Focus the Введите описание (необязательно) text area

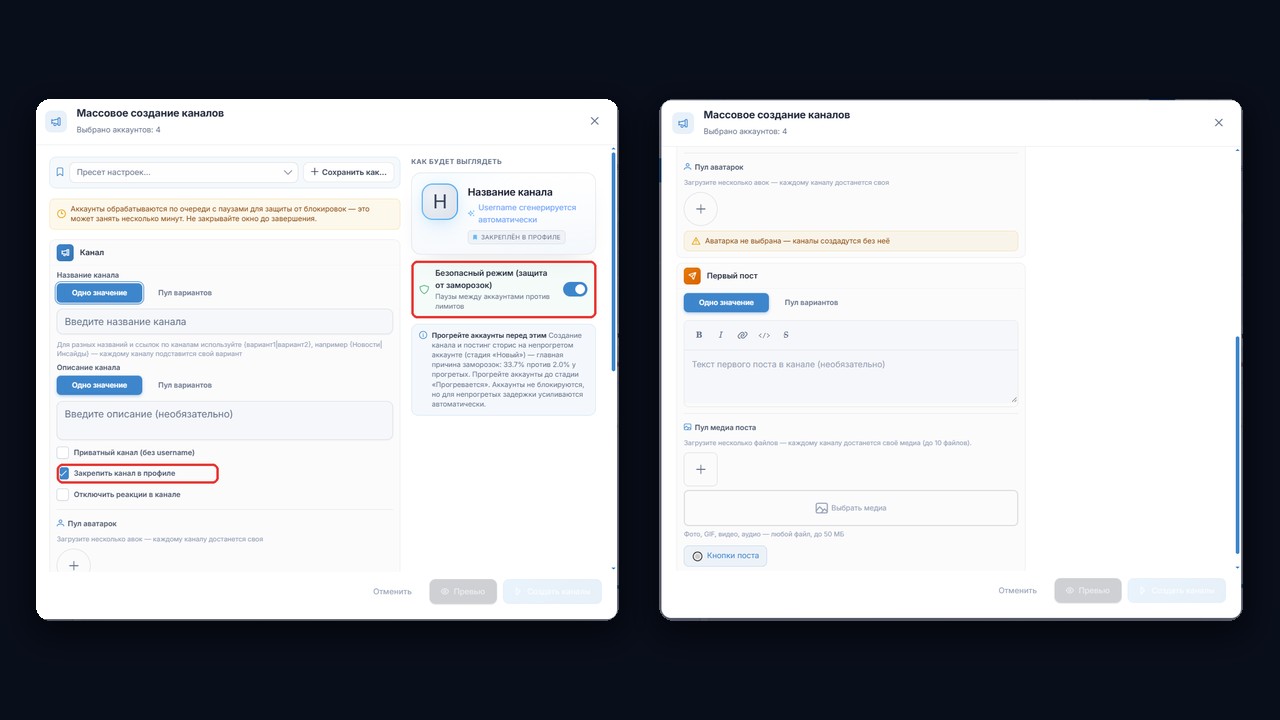coord(225,420)
